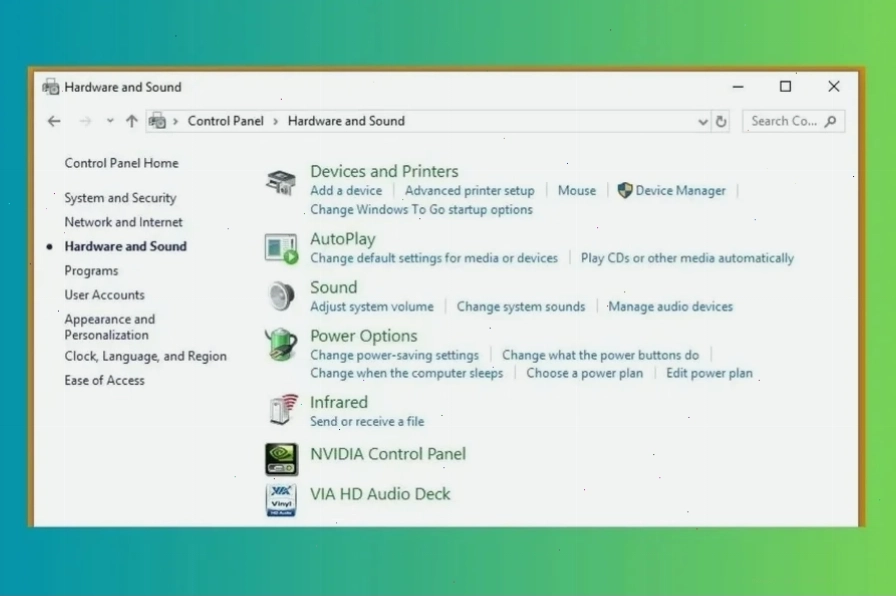Click the Control Panel breadcrumb segment
896x597 pixels.
pos(226,121)
